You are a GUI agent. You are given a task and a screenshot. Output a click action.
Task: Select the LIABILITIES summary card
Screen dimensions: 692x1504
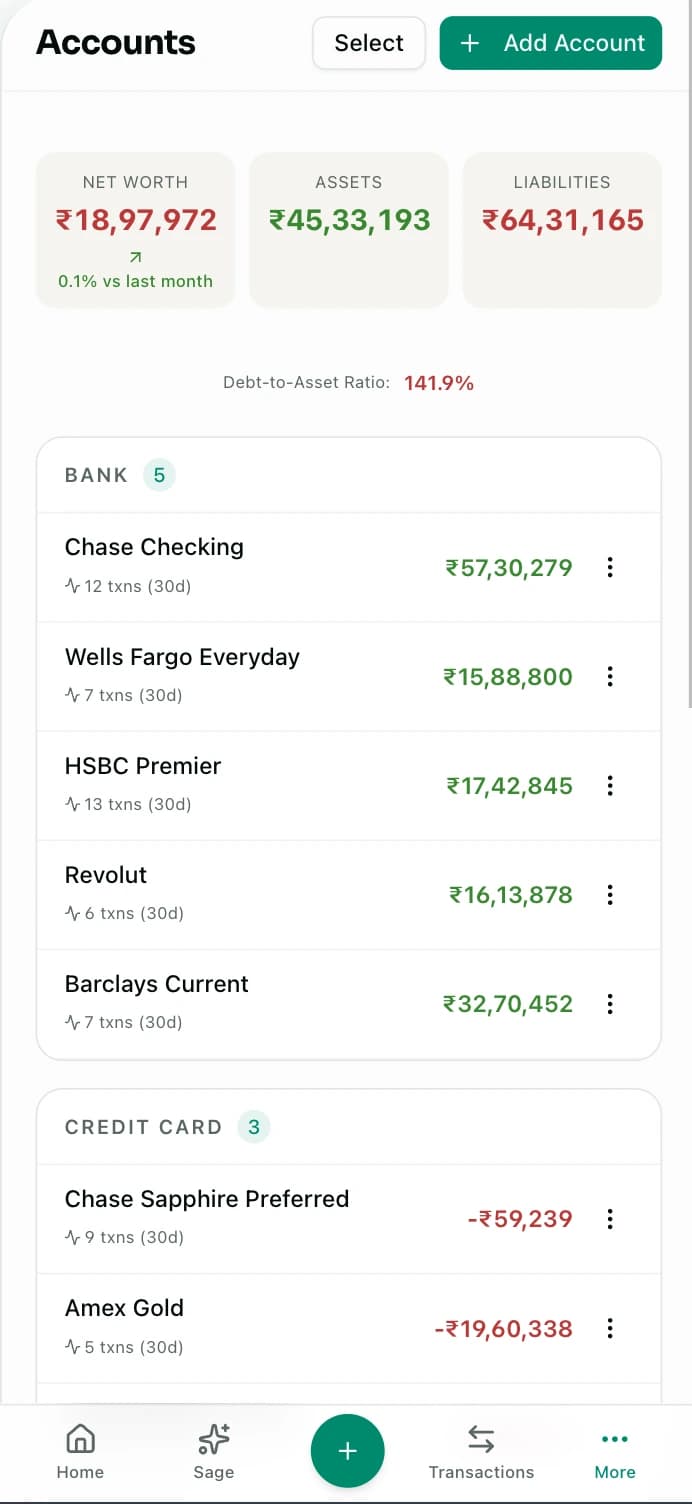point(561,230)
